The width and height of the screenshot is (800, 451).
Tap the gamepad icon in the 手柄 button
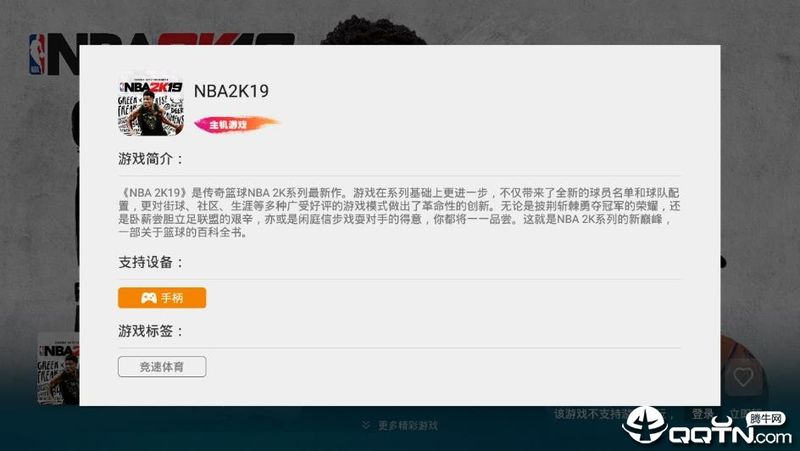pos(148,298)
